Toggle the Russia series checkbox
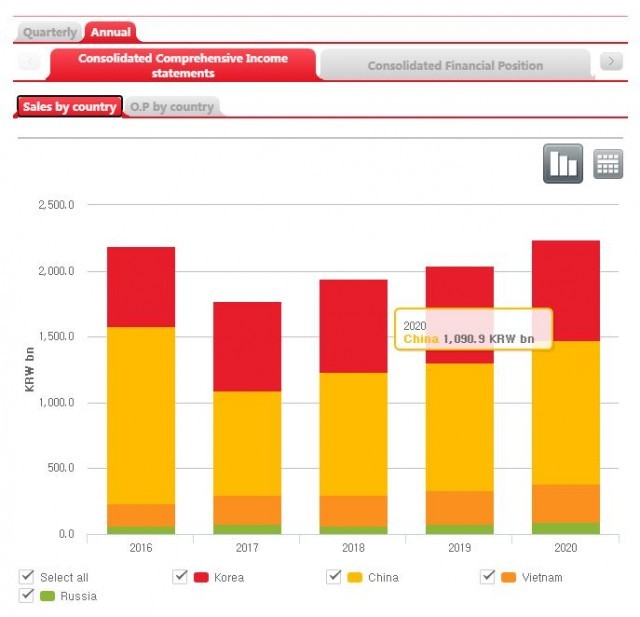Image resolution: width=640 pixels, height=617 pixels. pyautogui.click(x=26, y=596)
